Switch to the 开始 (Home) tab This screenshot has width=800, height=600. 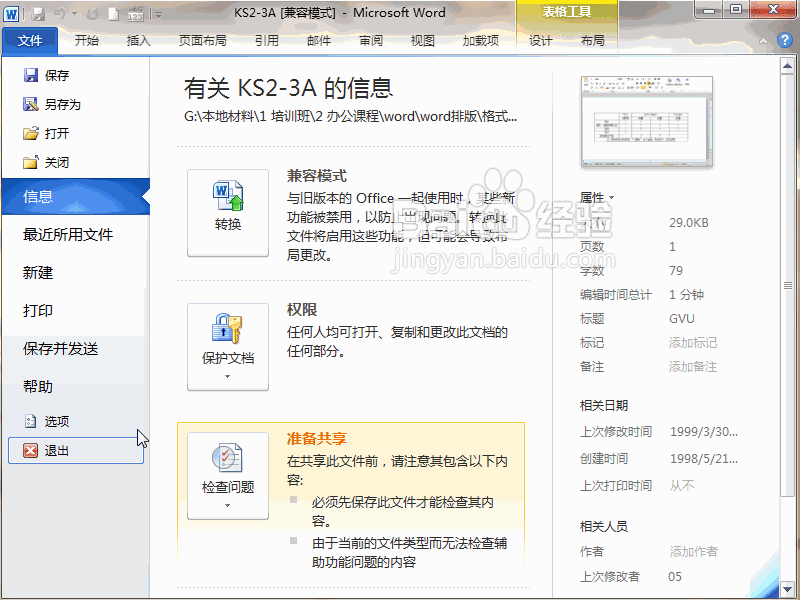coord(86,40)
